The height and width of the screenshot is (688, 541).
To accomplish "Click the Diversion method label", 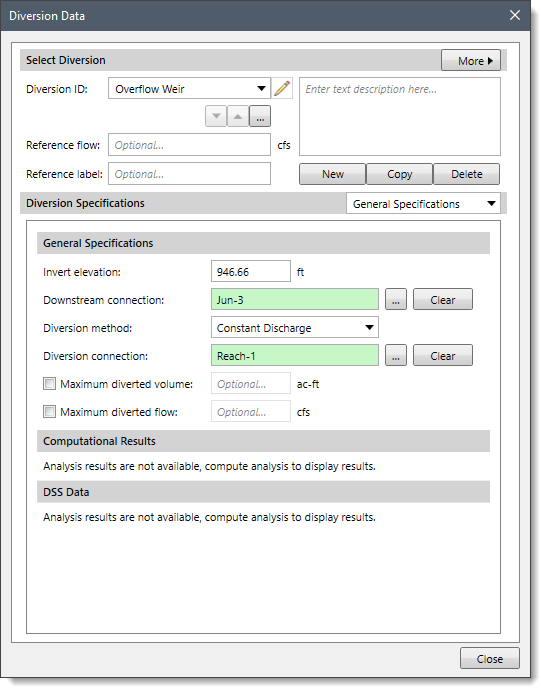I will 87,328.
